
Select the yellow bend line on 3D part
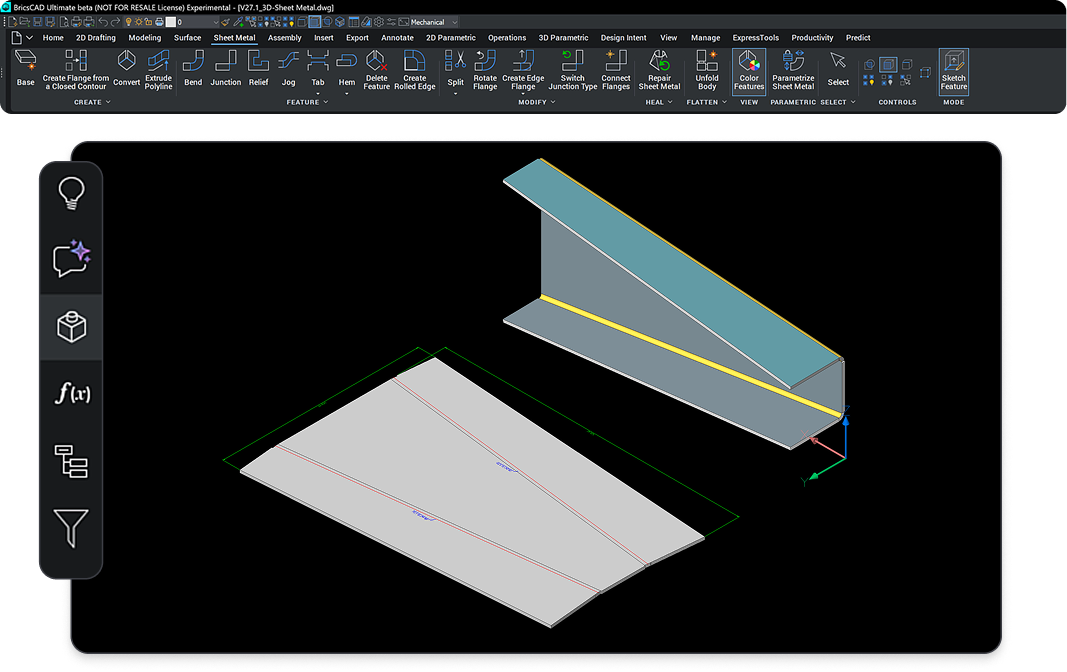point(691,355)
